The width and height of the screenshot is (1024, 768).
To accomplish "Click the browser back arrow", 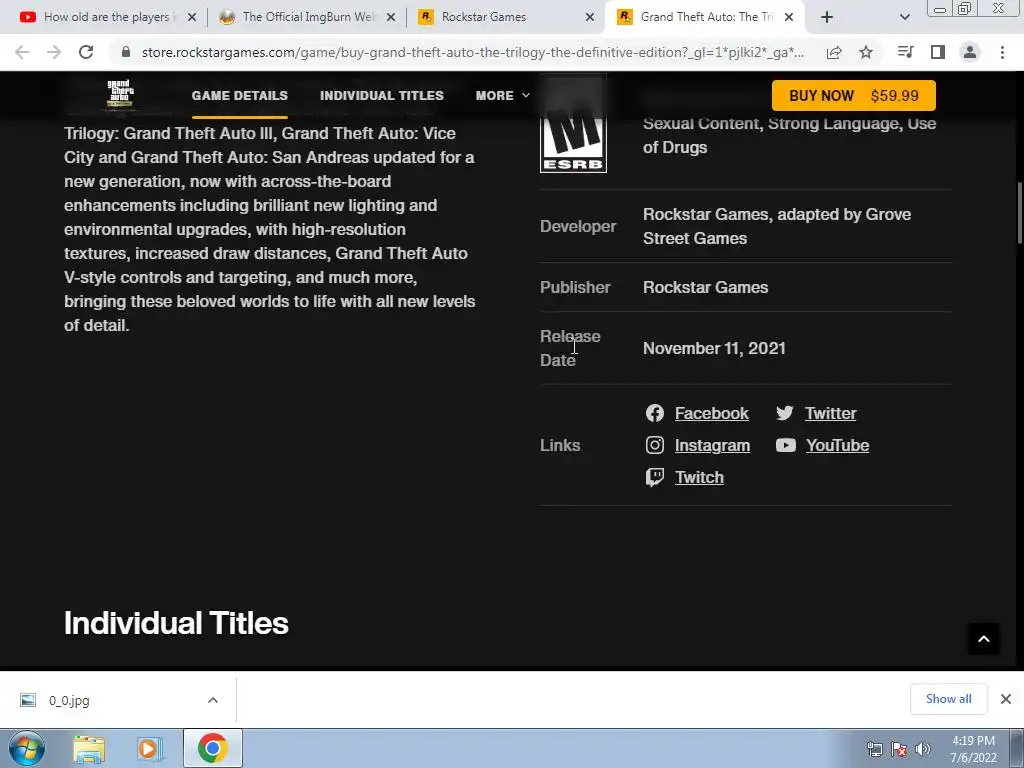I will pos(22,52).
